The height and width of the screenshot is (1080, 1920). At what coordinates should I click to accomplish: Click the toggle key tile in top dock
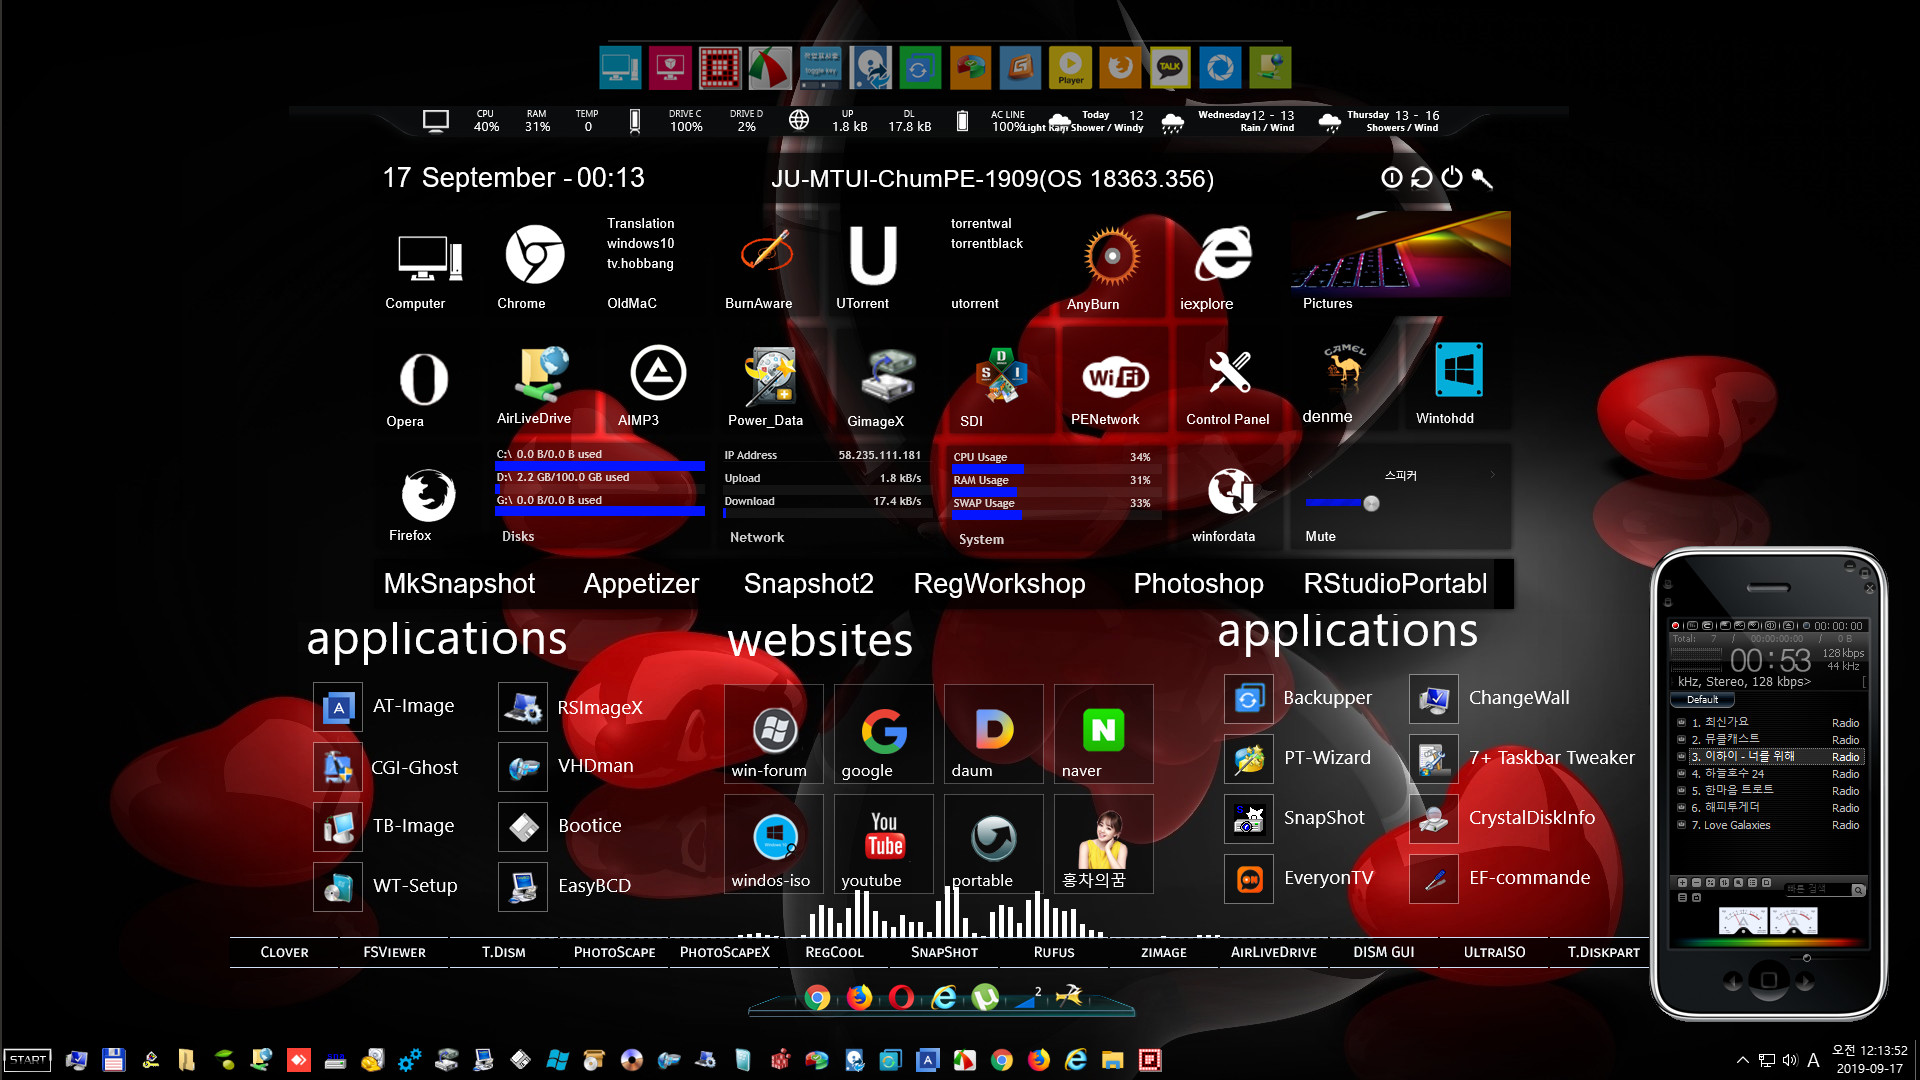pyautogui.click(x=820, y=67)
